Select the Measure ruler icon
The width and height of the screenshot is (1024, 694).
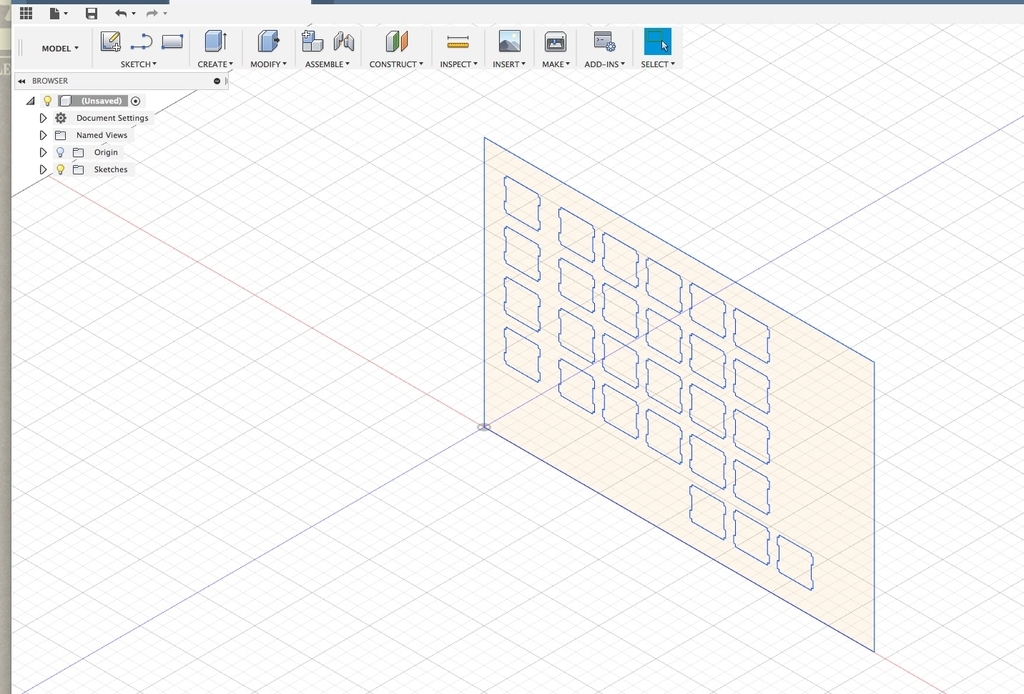[x=458, y=42]
